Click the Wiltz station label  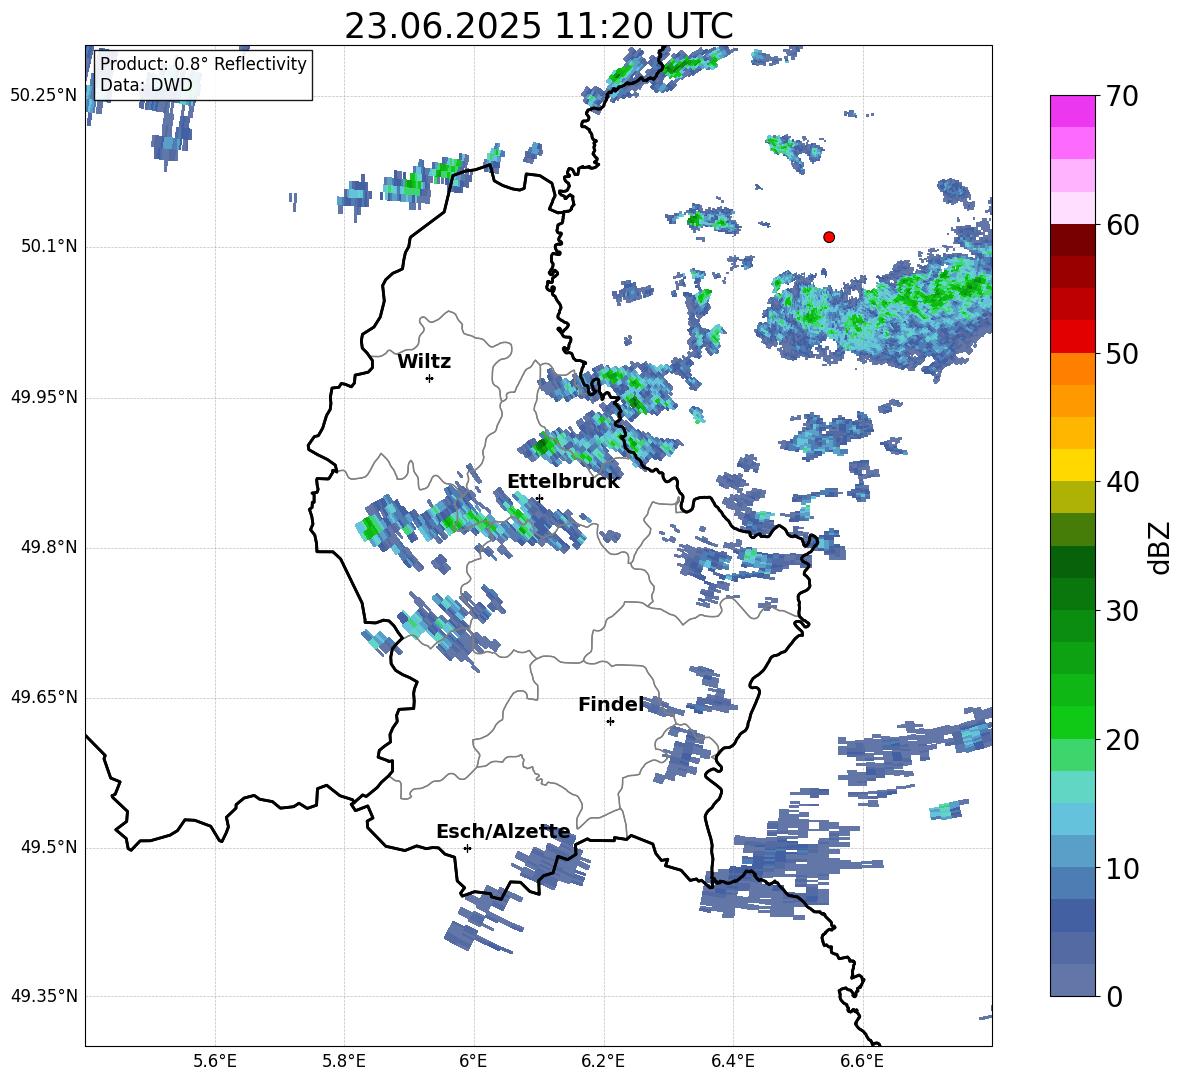click(x=424, y=362)
